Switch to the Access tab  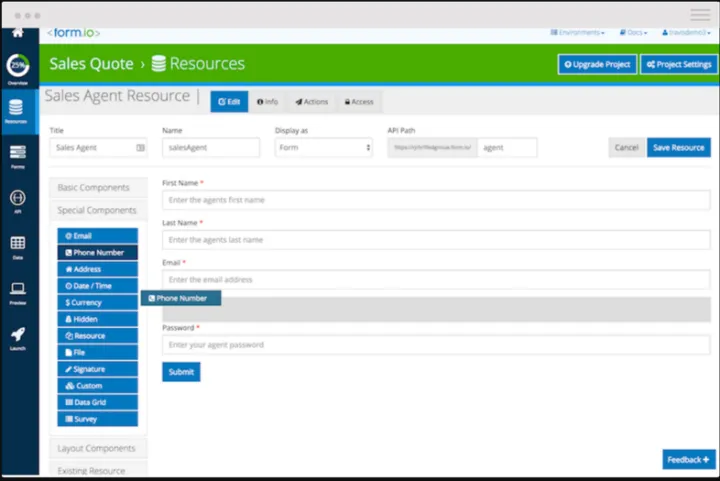click(358, 102)
